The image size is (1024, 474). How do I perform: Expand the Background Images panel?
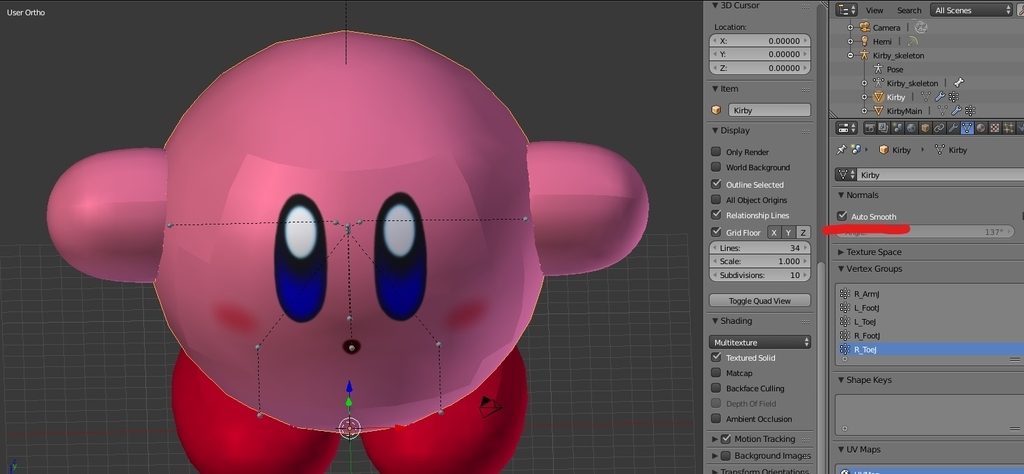click(x=715, y=456)
